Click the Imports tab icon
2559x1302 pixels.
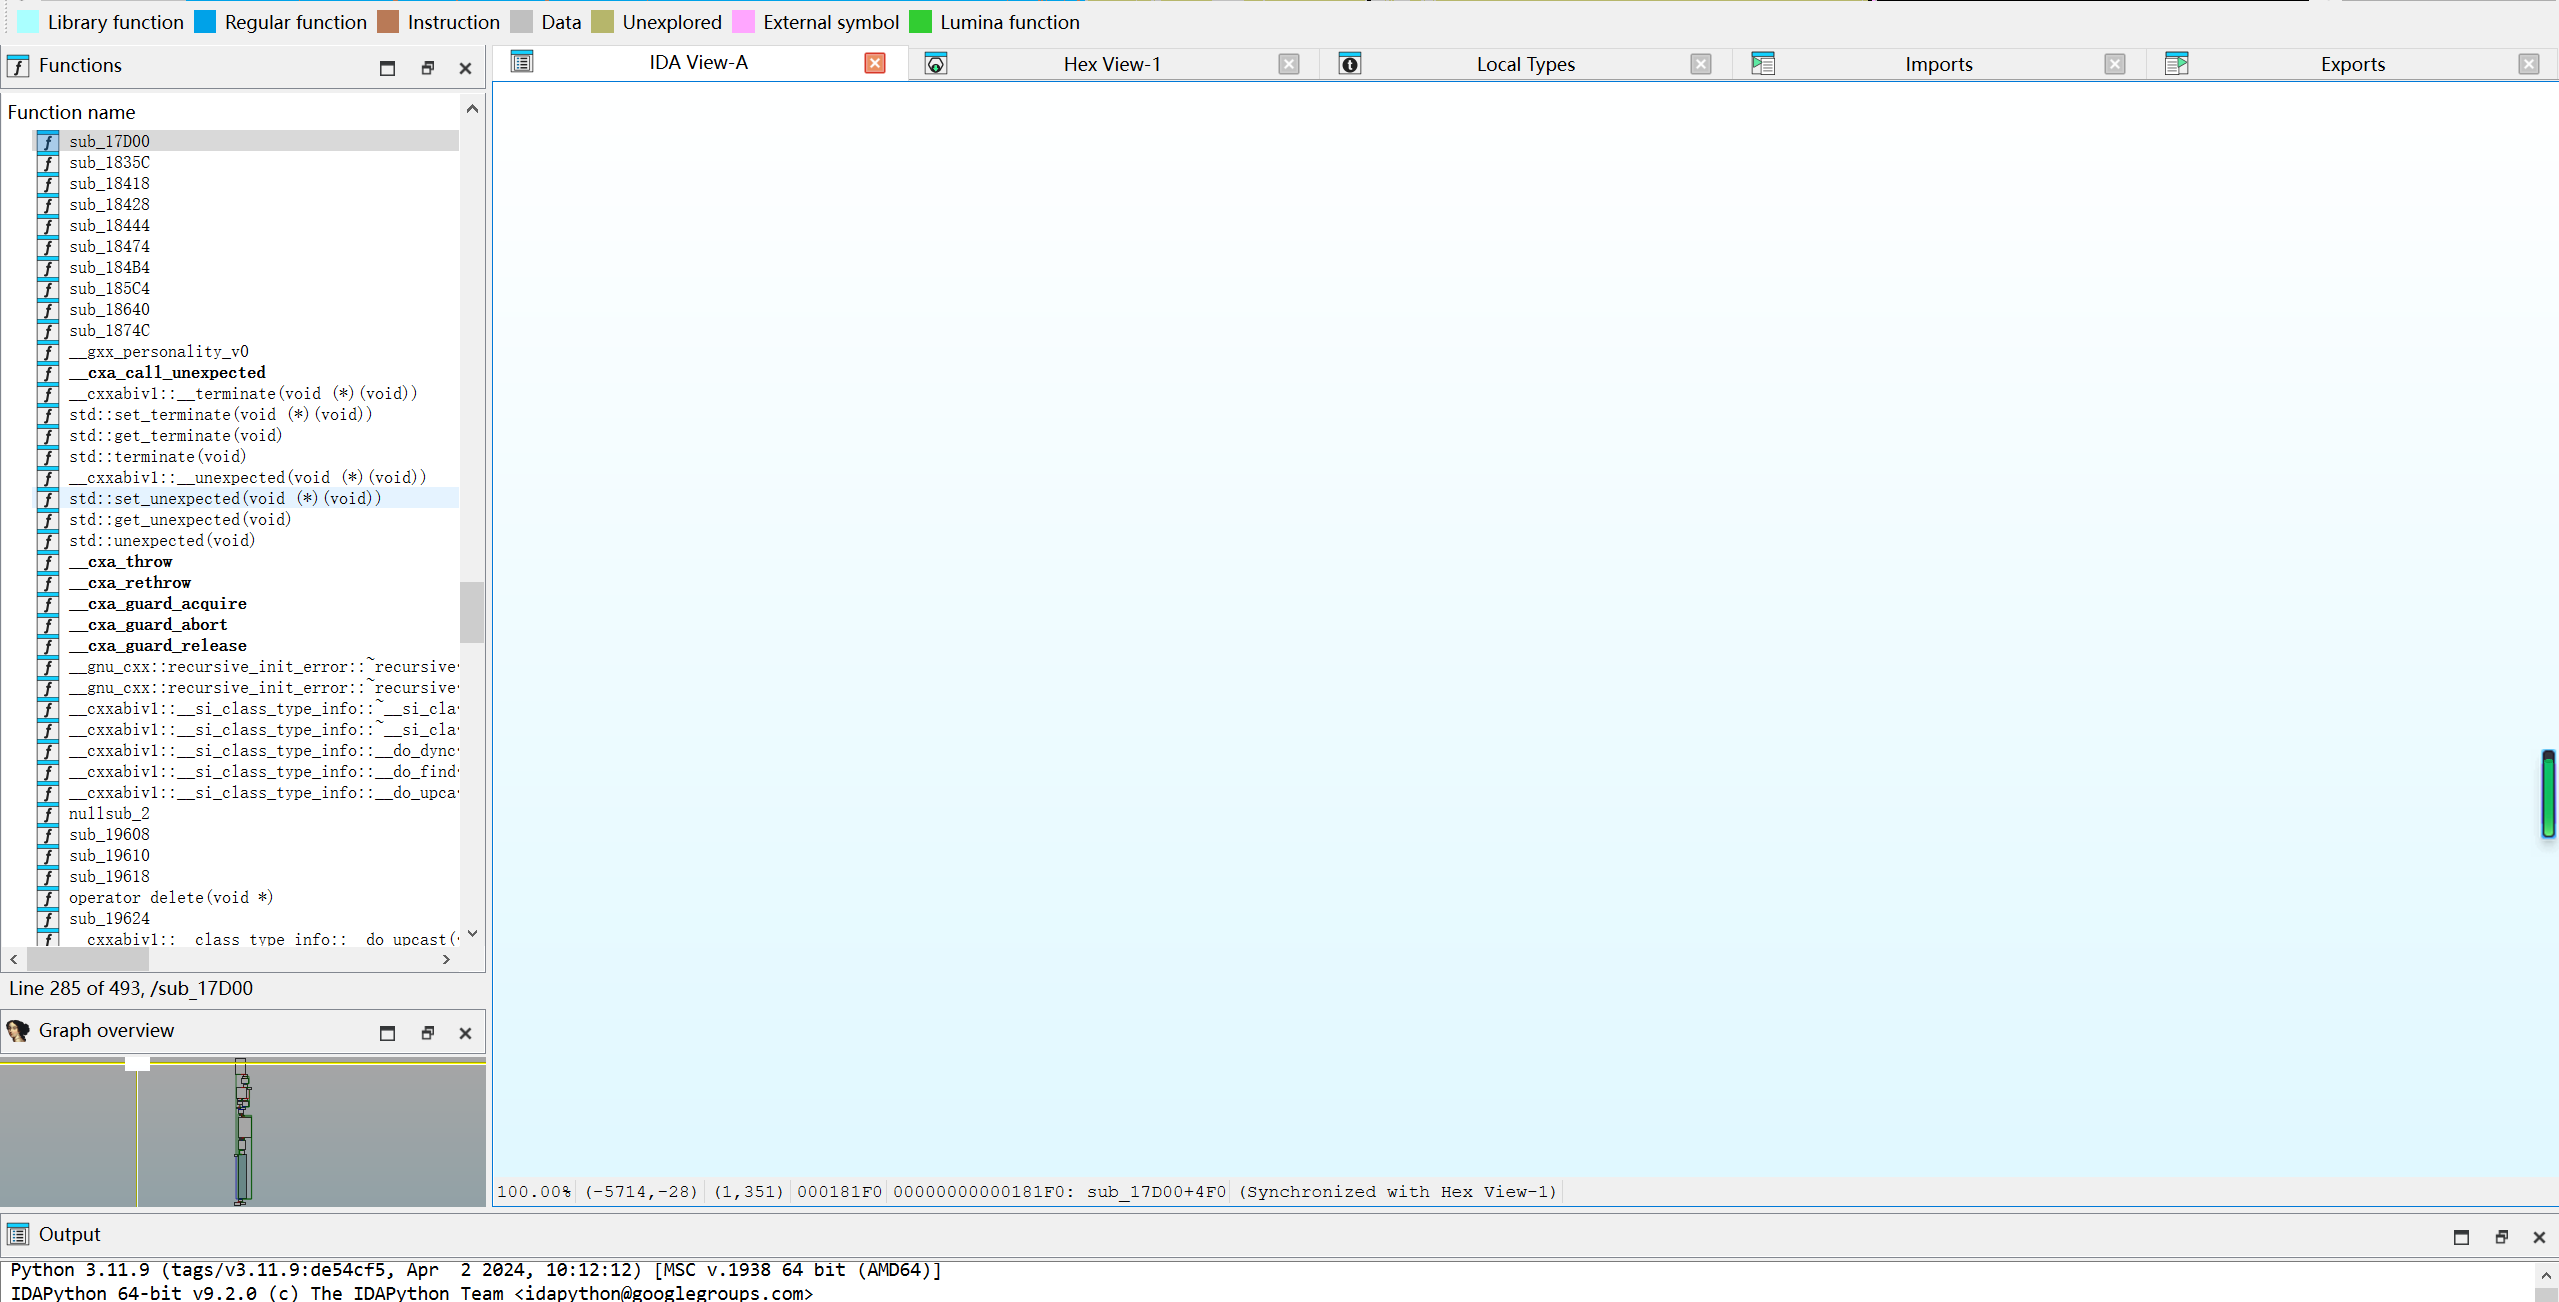click(1763, 64)
